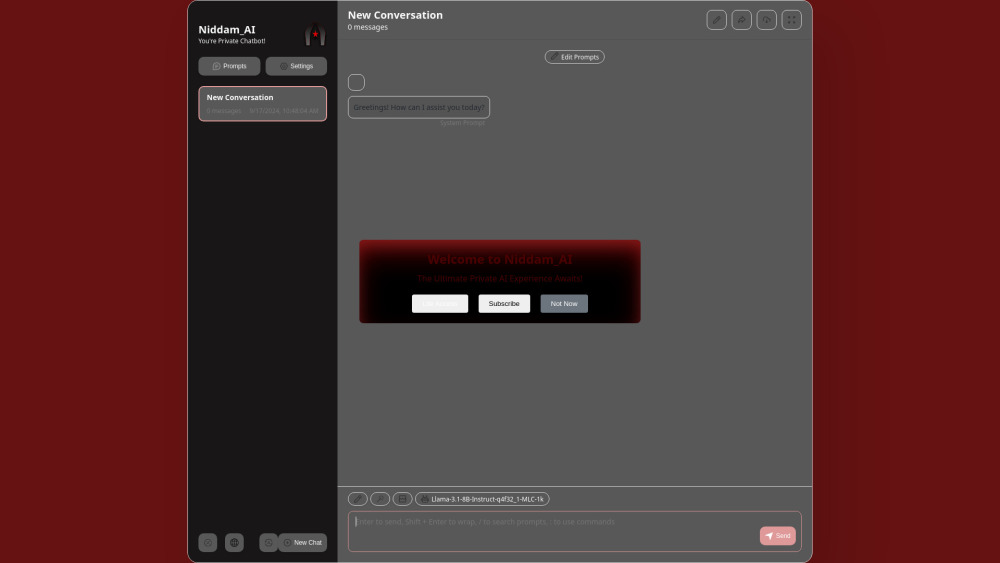Click the leftmost white button in the welcome dialog

(x=440, y=303)
